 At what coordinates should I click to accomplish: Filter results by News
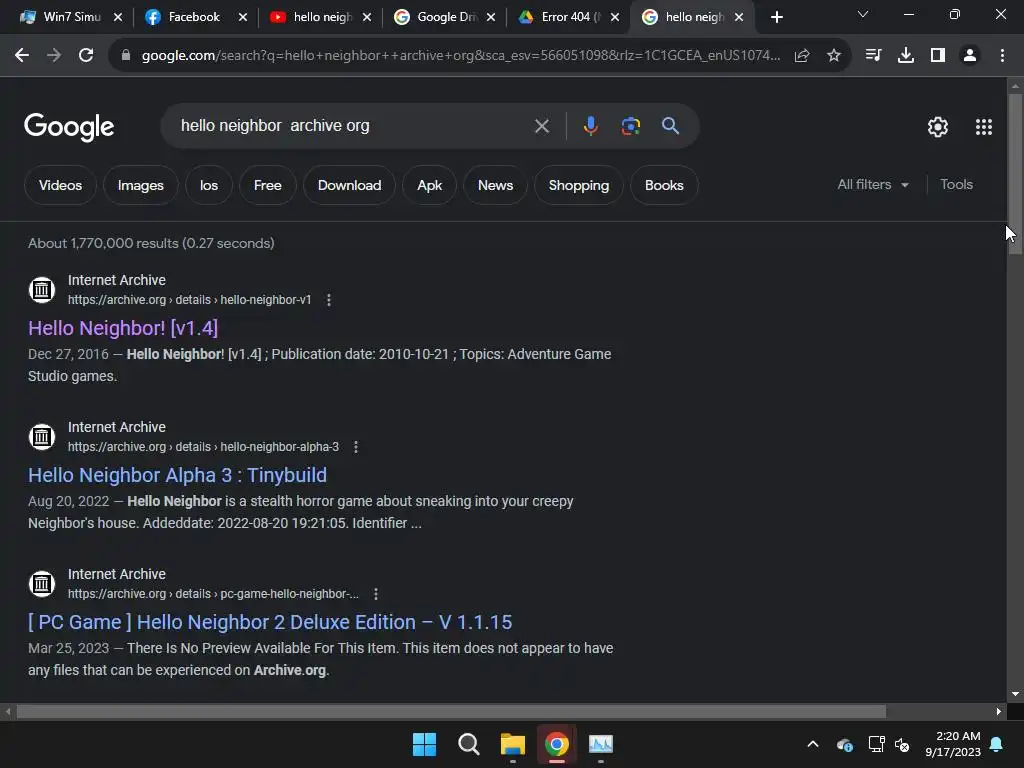[x=495, y=185]
